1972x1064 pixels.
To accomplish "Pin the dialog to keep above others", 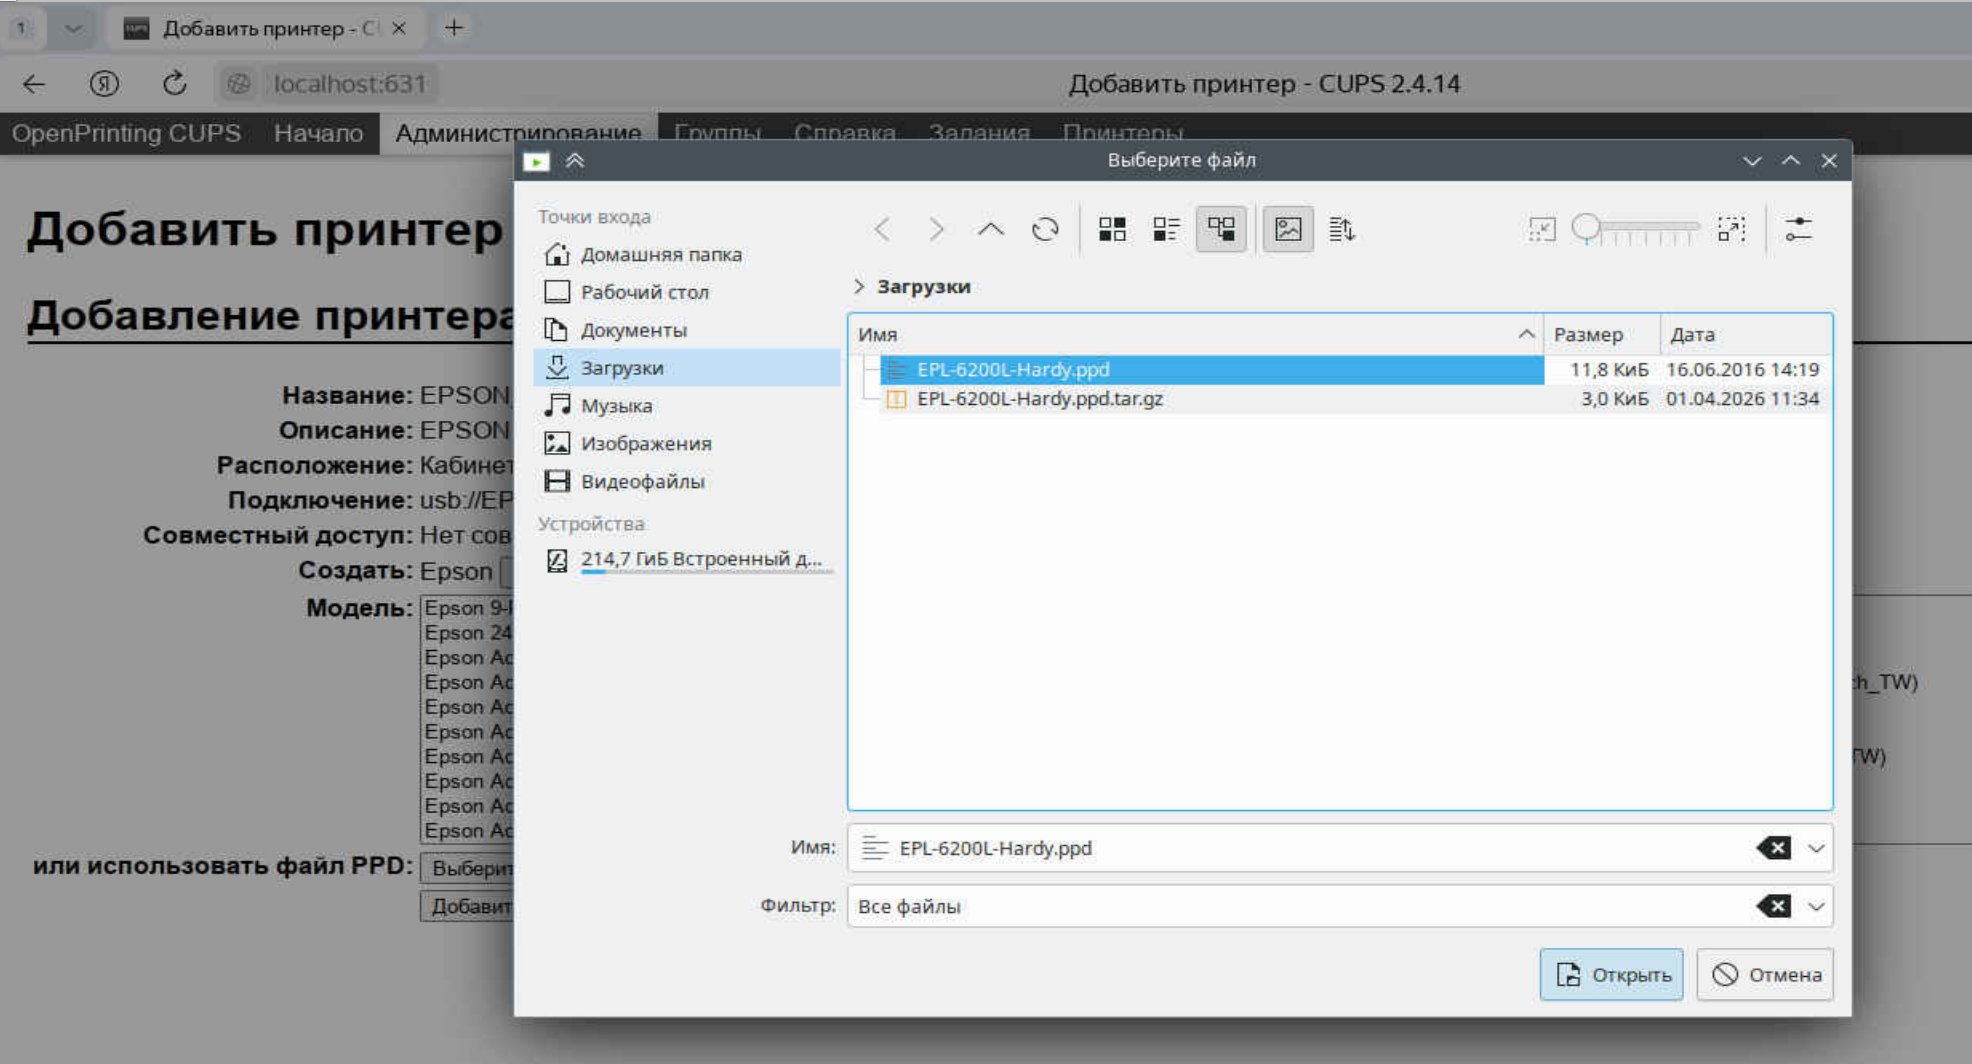I will coord(575,160).
